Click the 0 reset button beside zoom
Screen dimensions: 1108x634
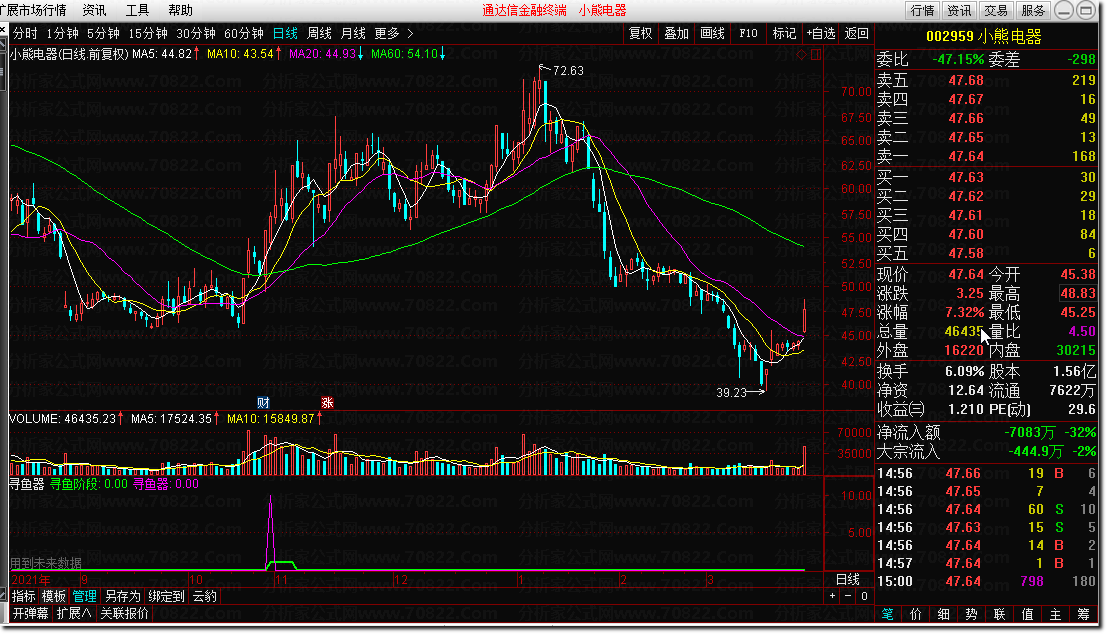click(864, 596)
